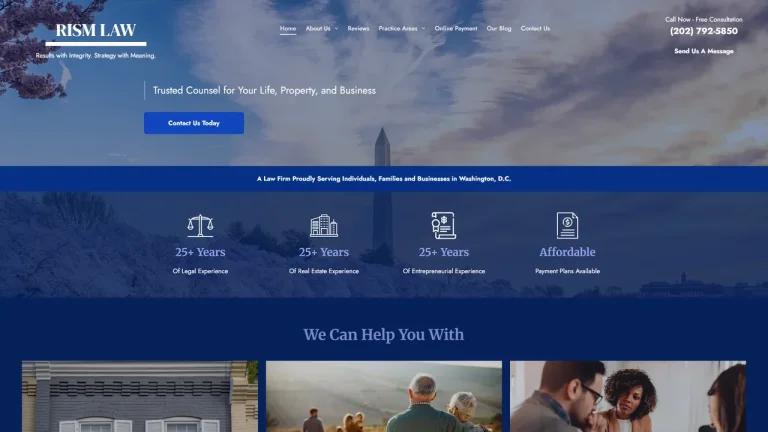Click the 'Proudly Serving' Washington, D.C. banner text

384,179
